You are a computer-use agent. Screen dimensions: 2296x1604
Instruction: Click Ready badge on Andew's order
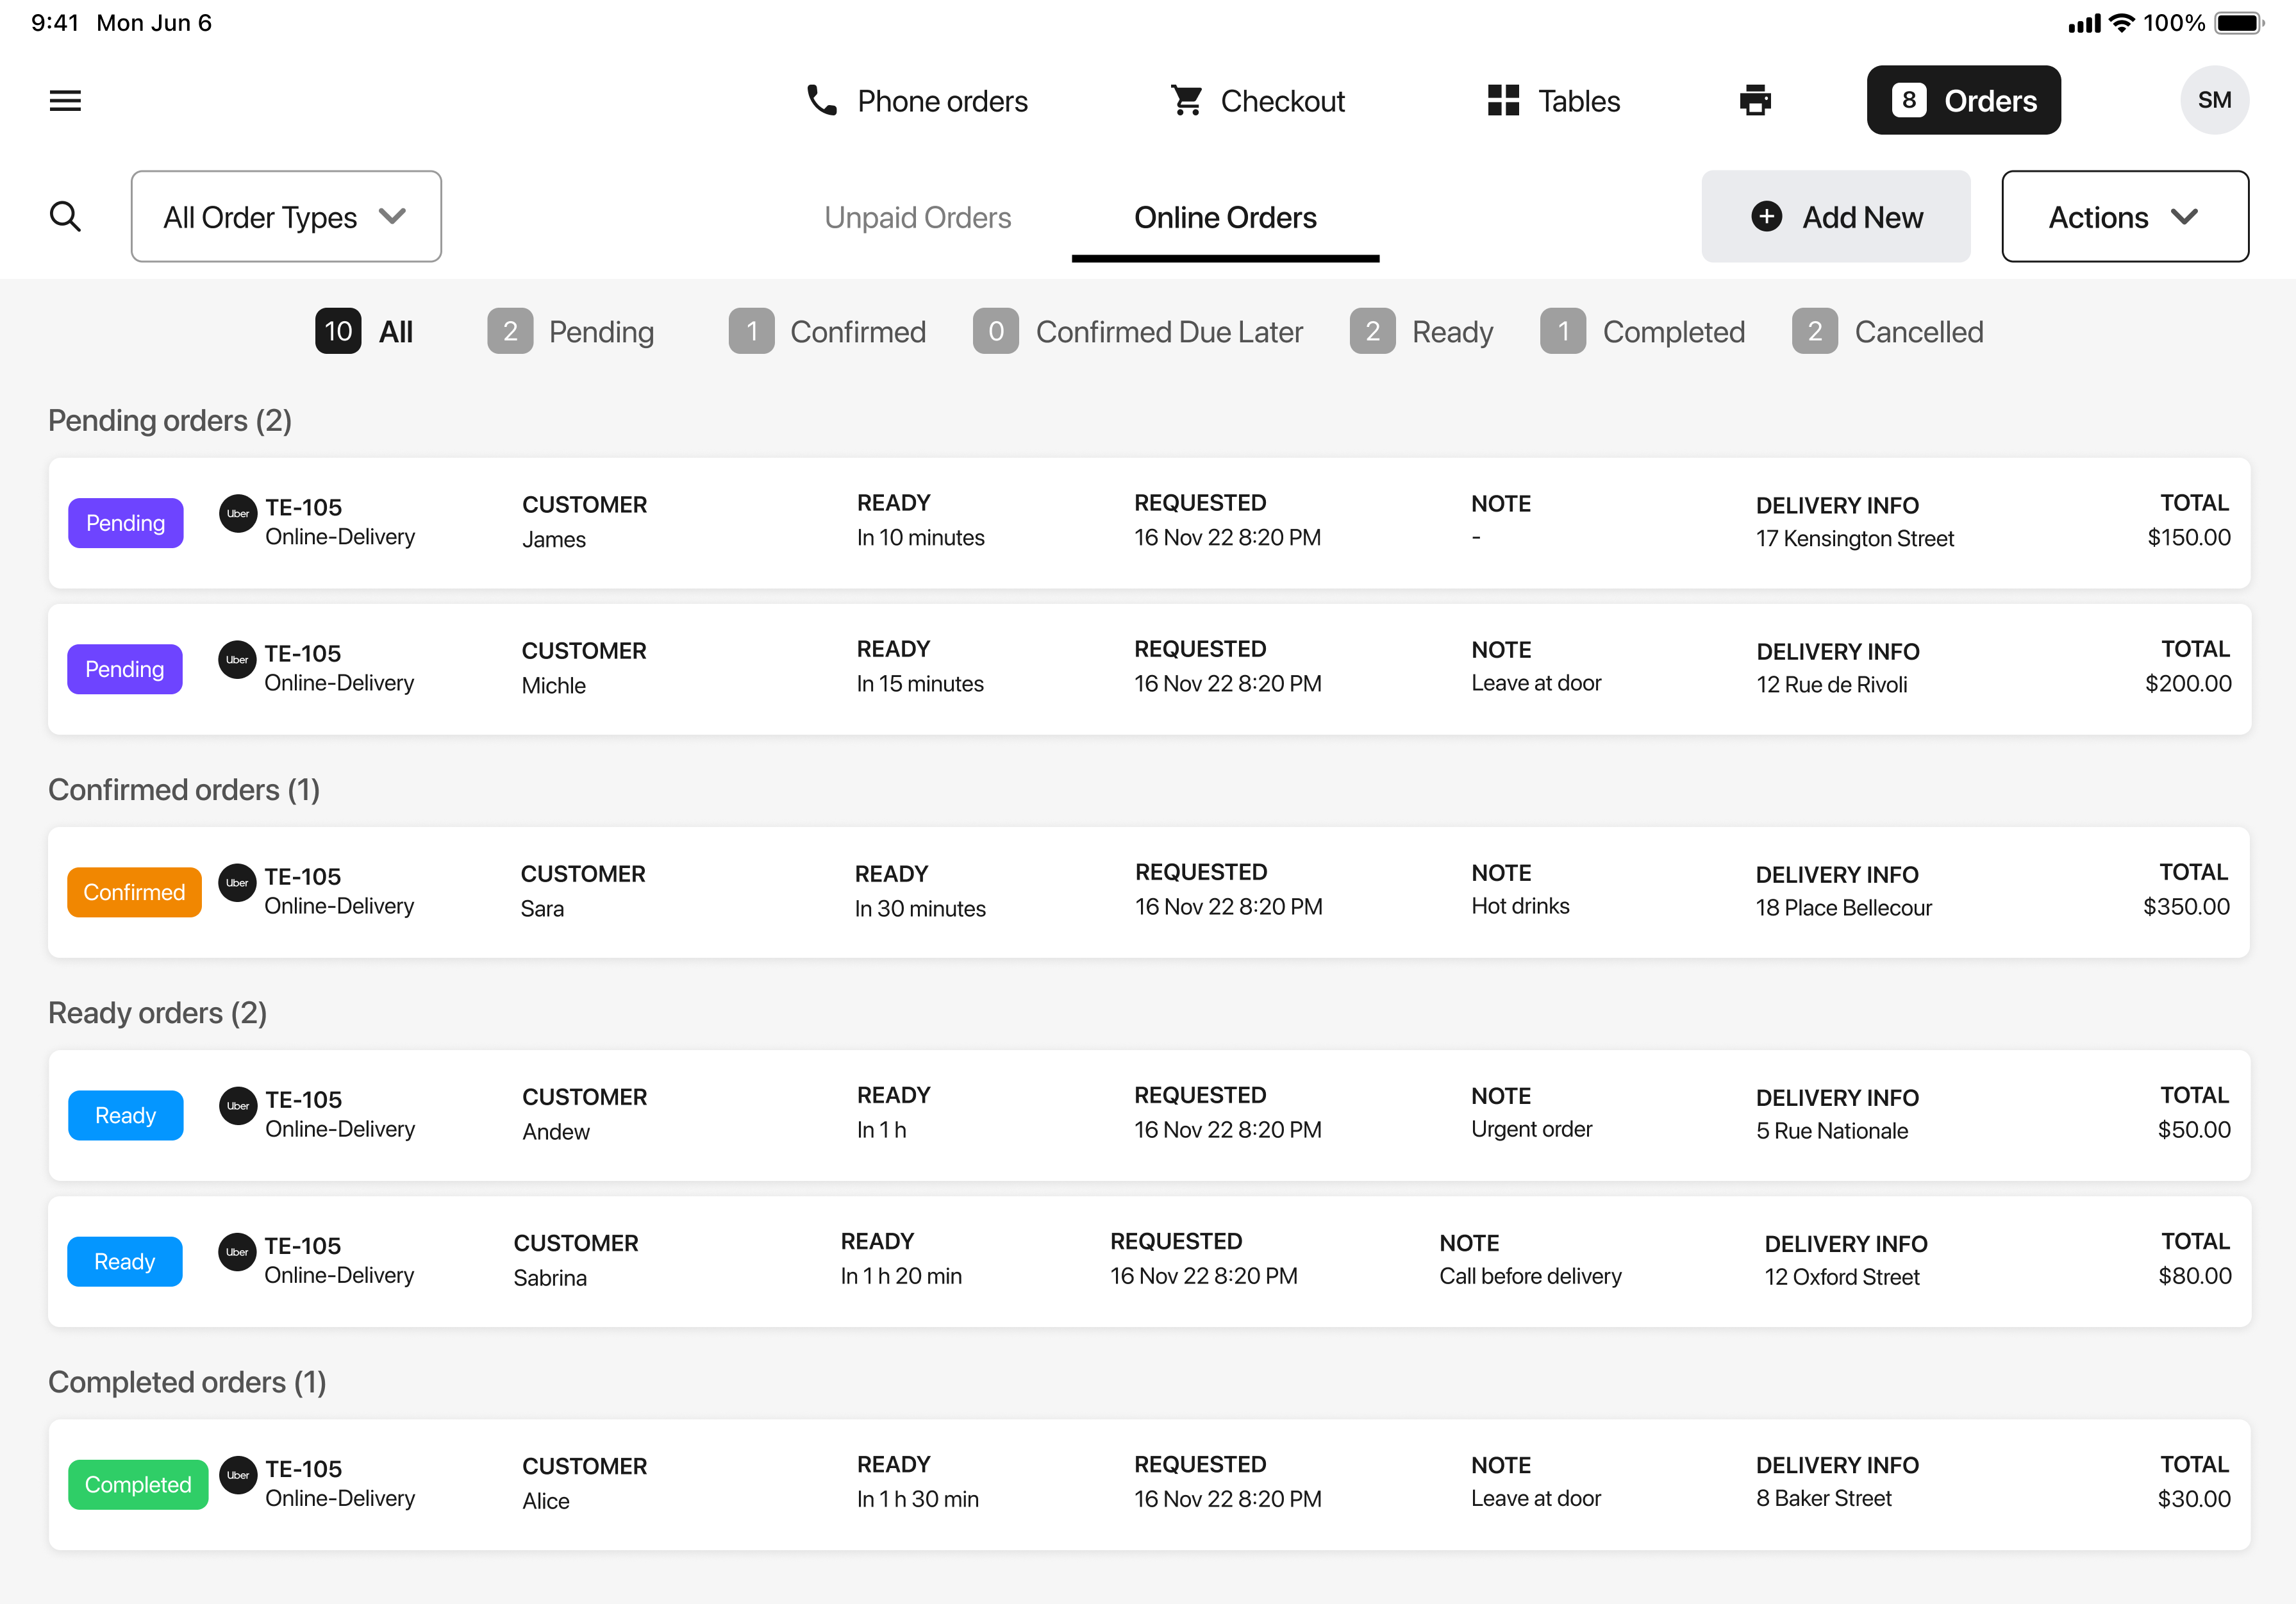(125, 1115)
